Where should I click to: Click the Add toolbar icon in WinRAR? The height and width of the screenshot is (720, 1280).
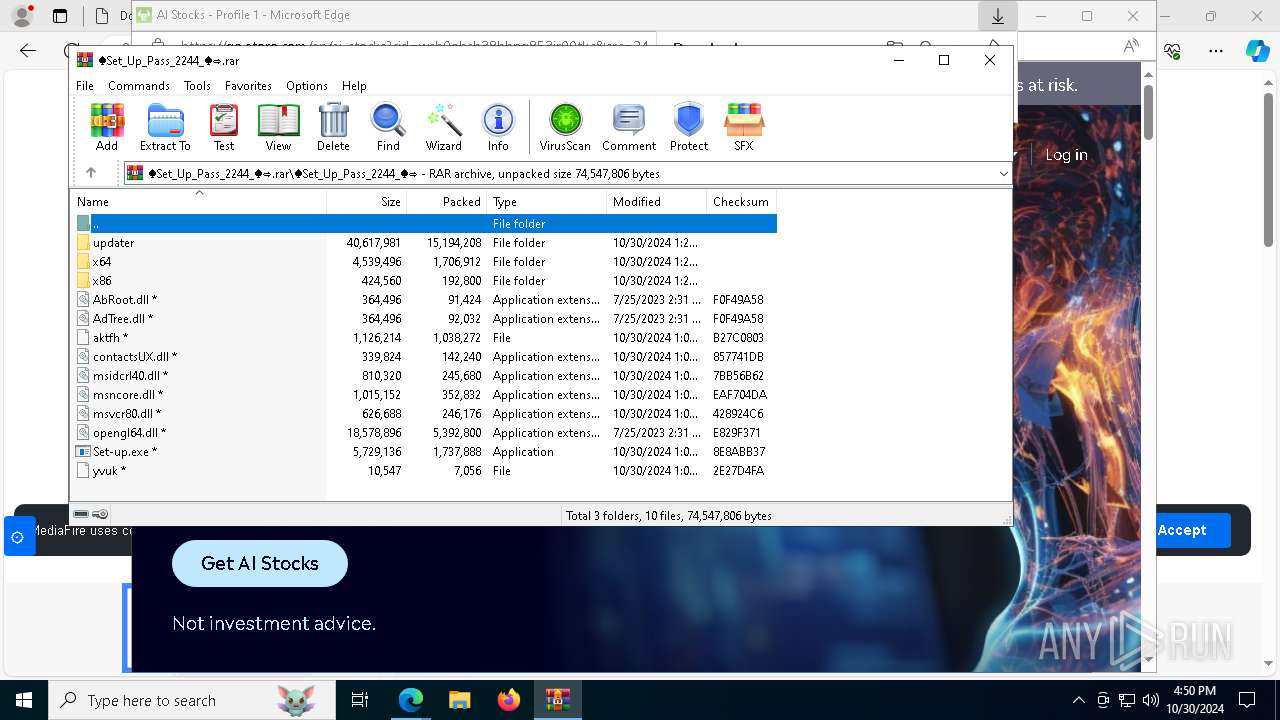pos(107,127)
